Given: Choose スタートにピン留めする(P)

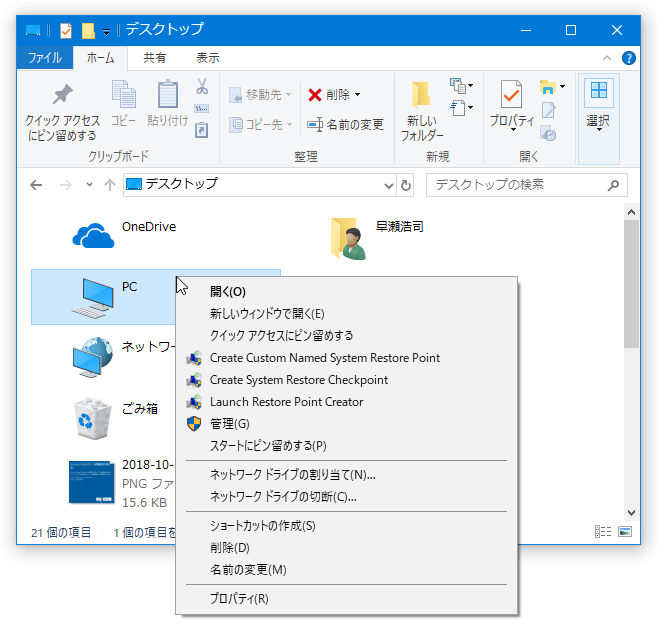Looking at the screenshot, I should (346, 446).
